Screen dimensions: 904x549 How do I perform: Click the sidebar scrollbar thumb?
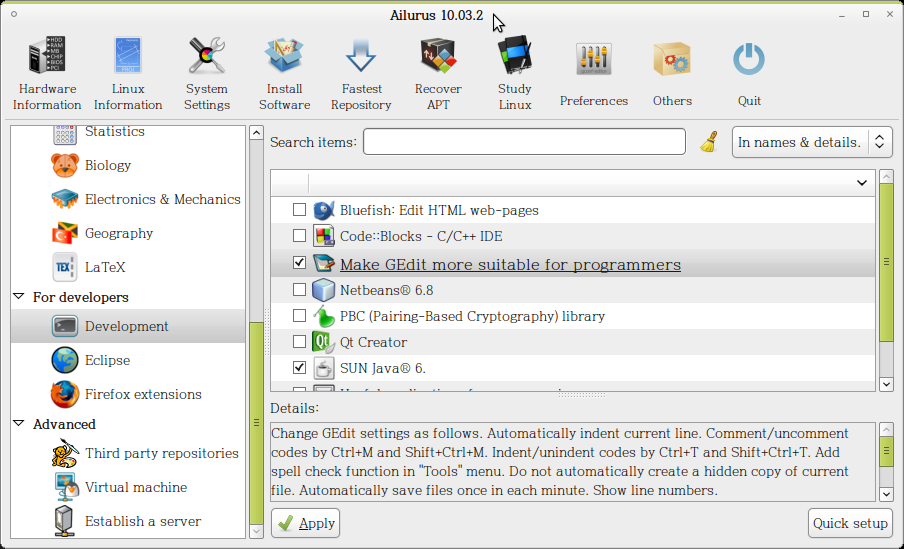click(x=257, y=422)
